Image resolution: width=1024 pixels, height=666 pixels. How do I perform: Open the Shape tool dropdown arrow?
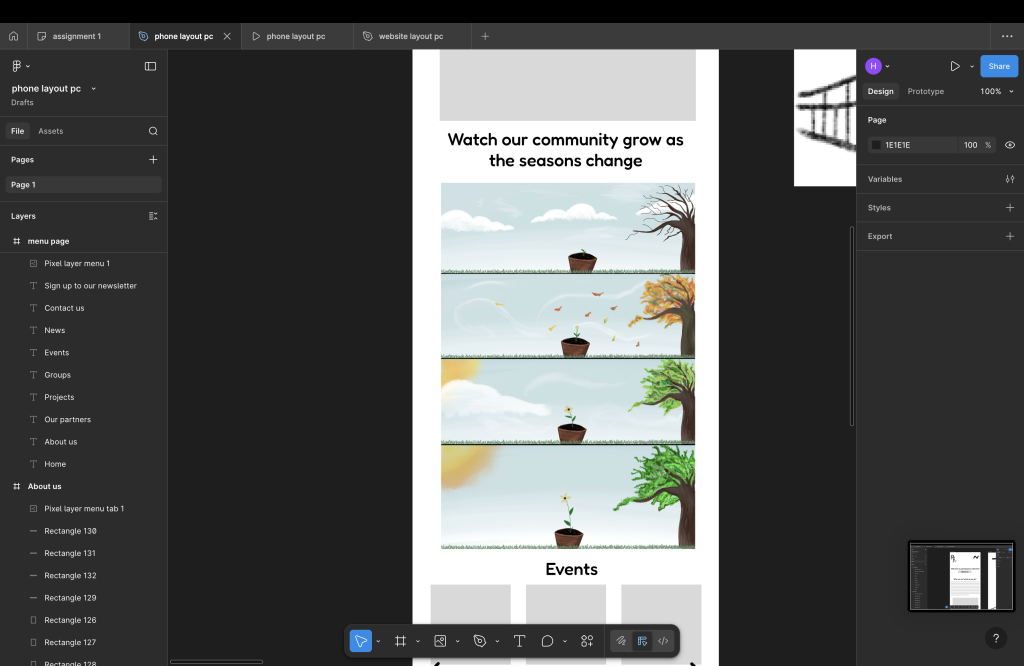pyautogui.click(x=457, y=641)
